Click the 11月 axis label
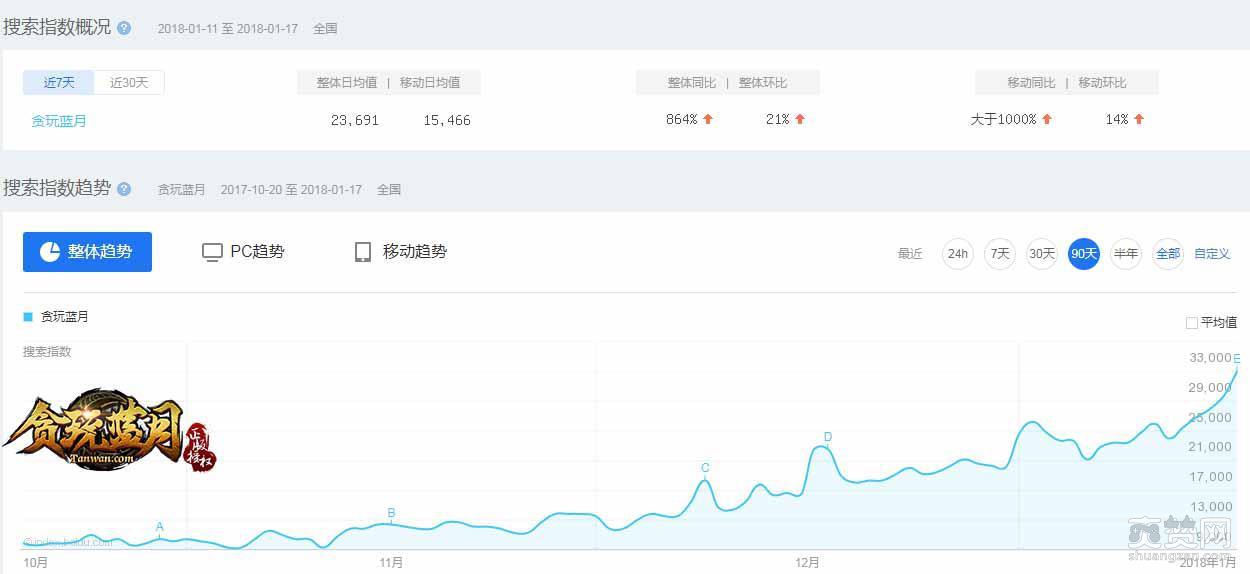Viewport: 1250px width, 574px height. [392, 563]
